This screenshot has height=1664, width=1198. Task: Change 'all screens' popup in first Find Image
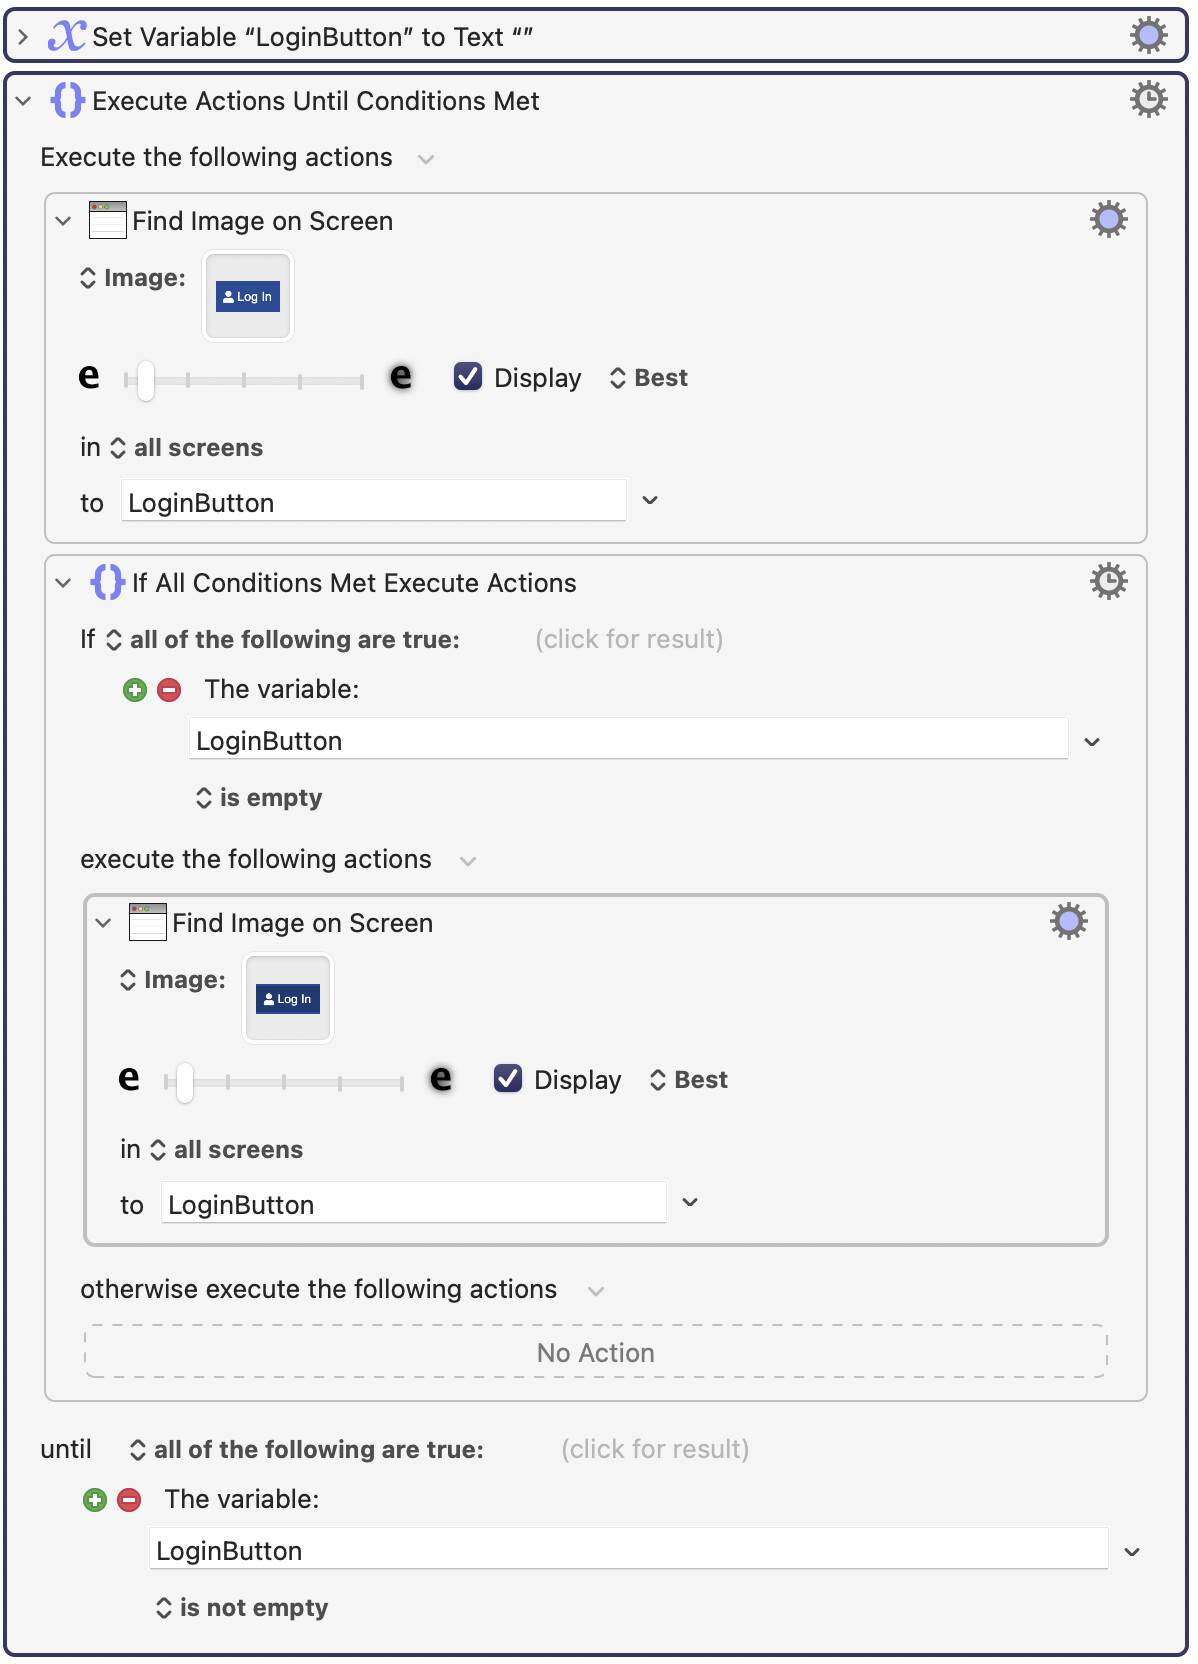187,448
